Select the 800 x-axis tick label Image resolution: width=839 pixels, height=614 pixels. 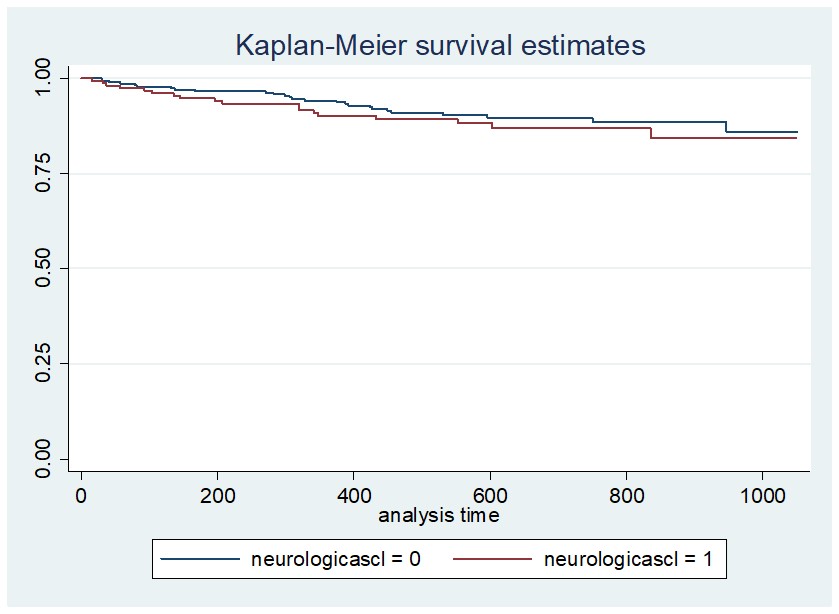626,495
